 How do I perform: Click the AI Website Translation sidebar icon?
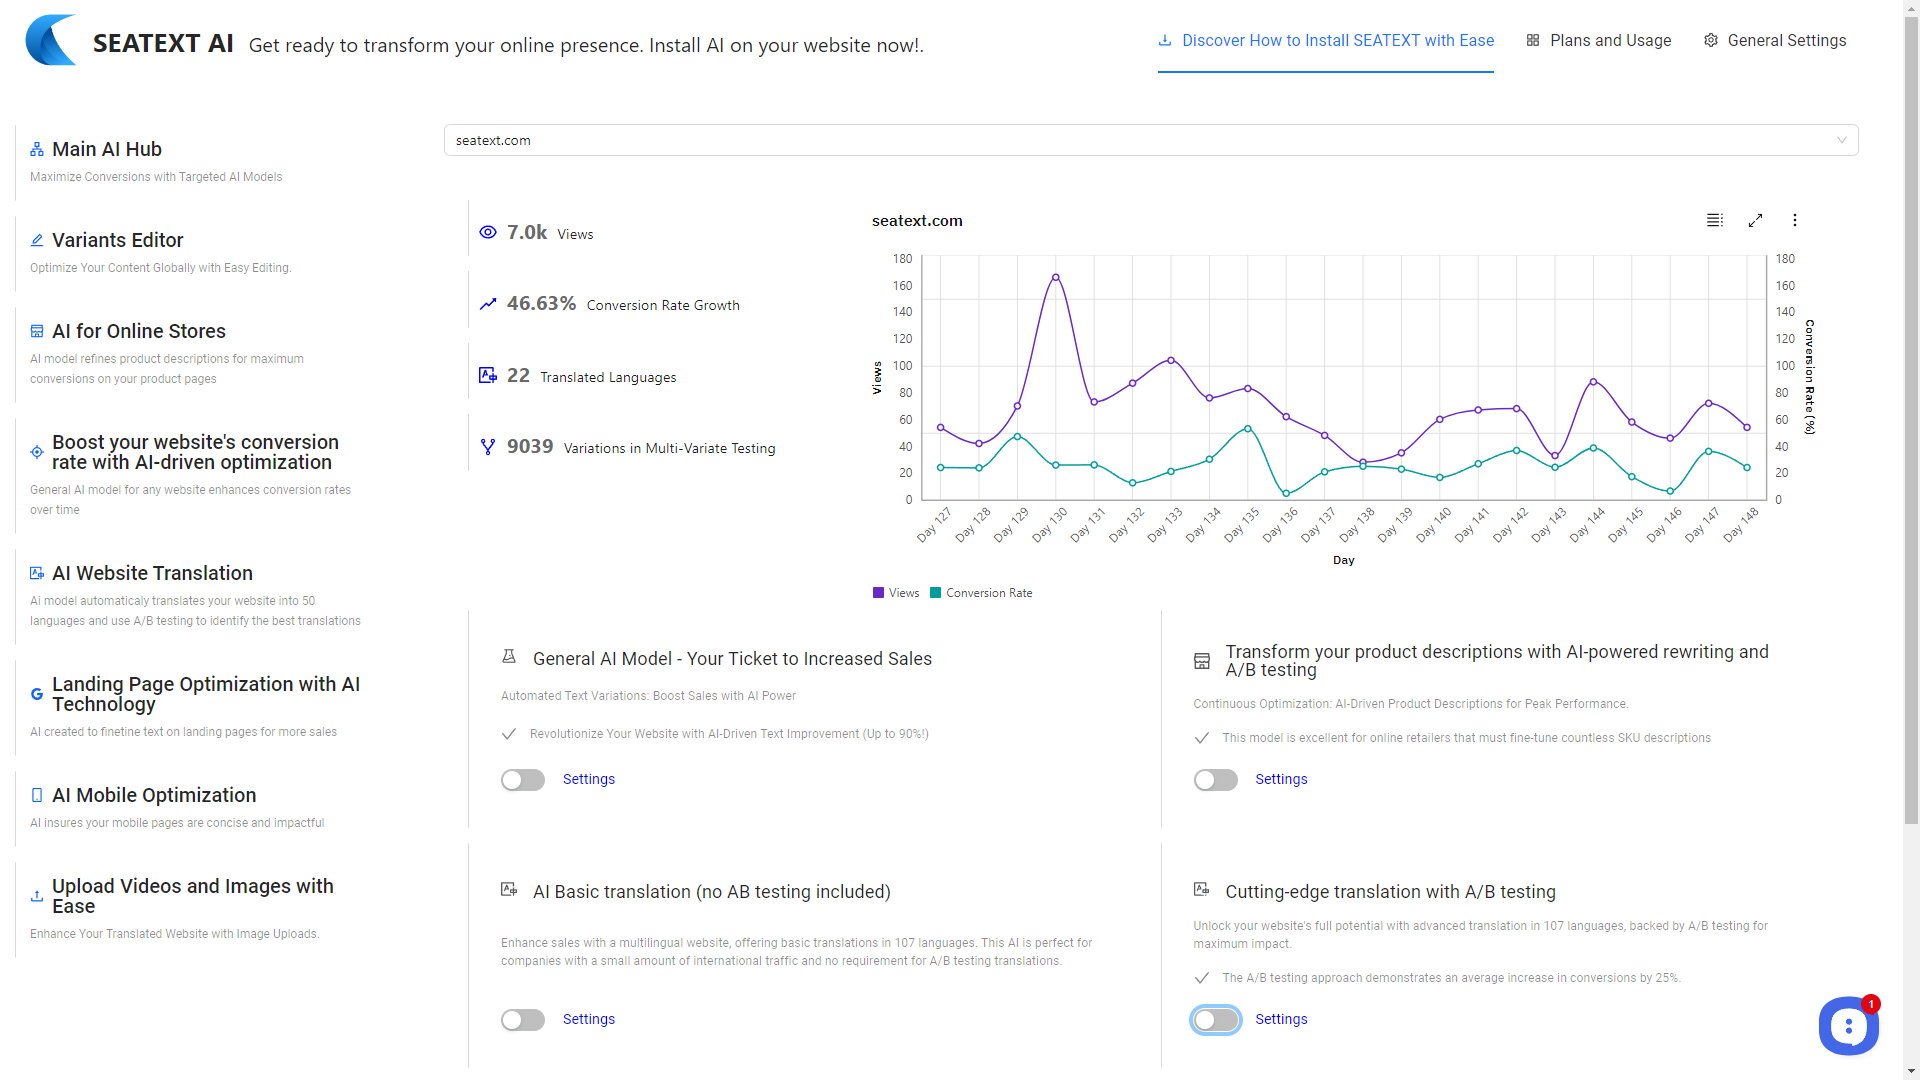(37, 574)
